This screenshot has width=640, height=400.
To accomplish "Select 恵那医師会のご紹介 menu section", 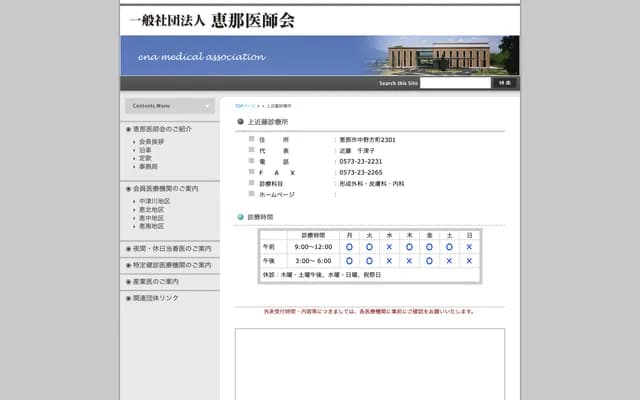I will pos(163,129).
